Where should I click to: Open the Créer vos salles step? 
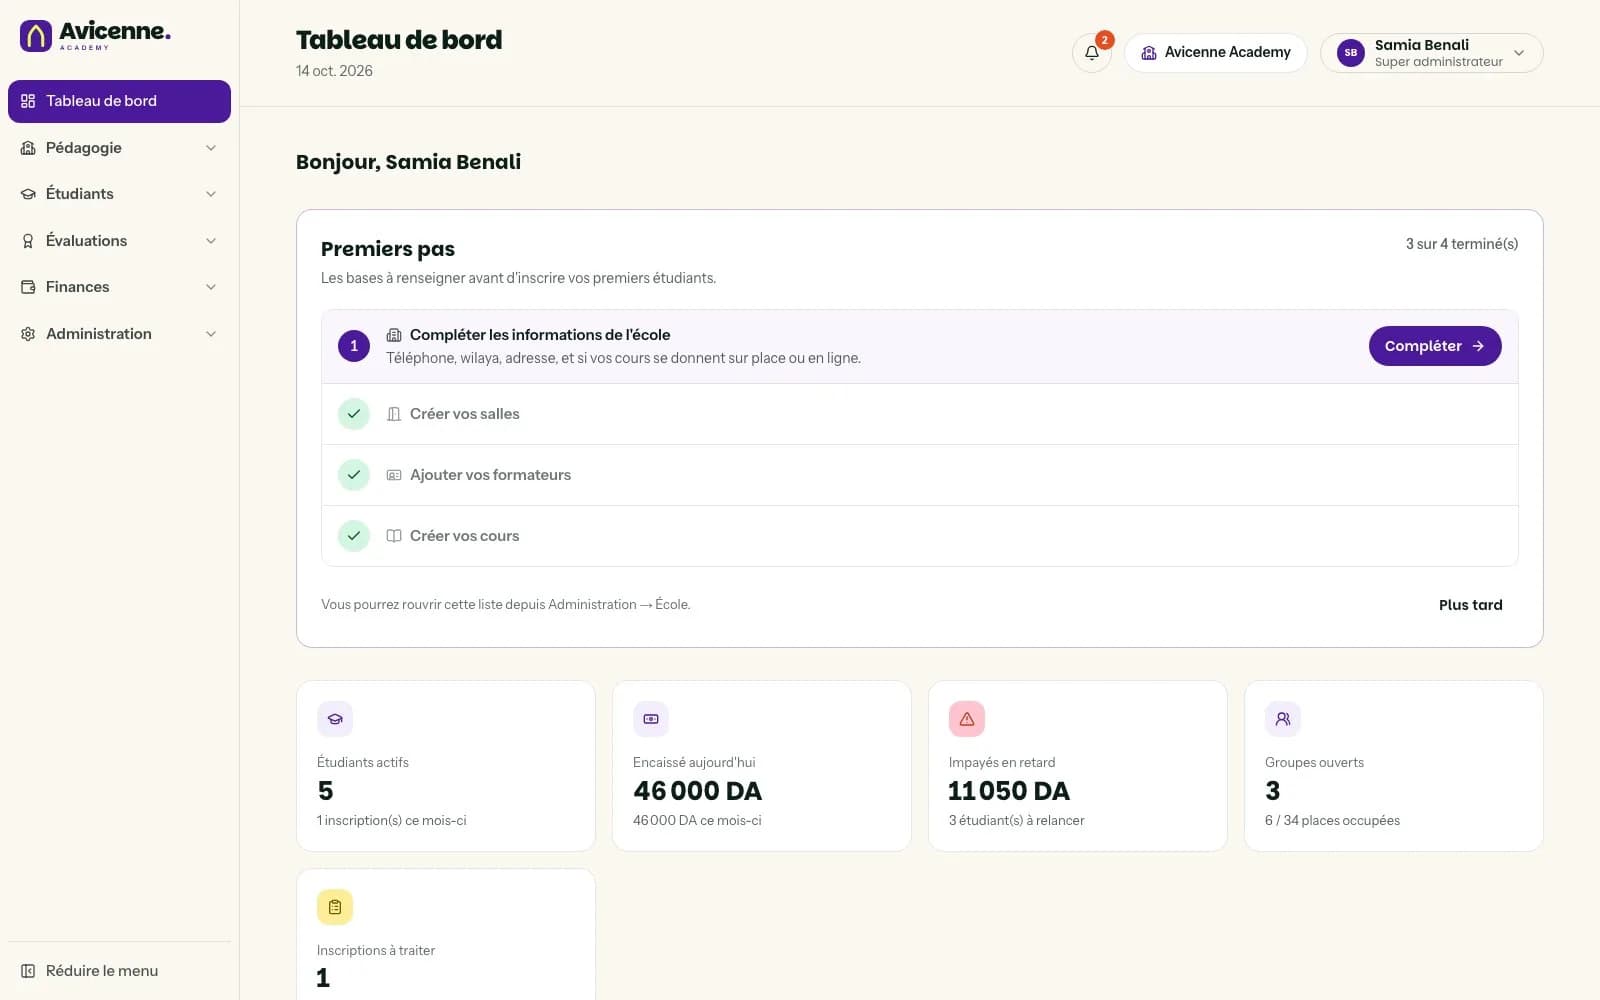point(920,414)
